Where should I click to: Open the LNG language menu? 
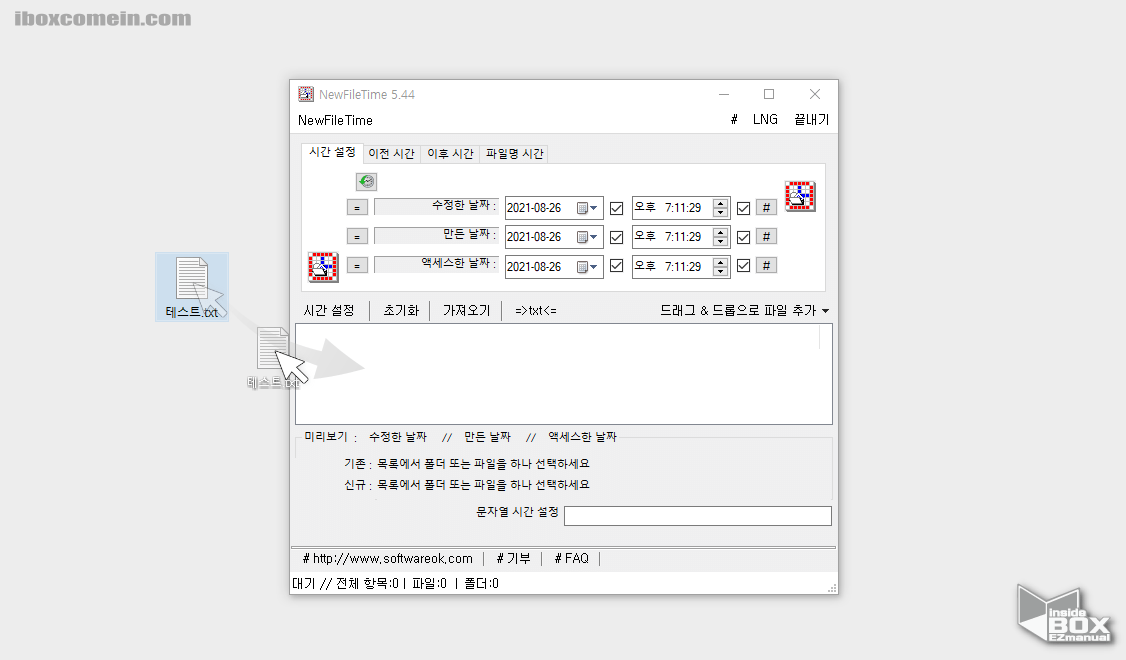pos(765,120)
